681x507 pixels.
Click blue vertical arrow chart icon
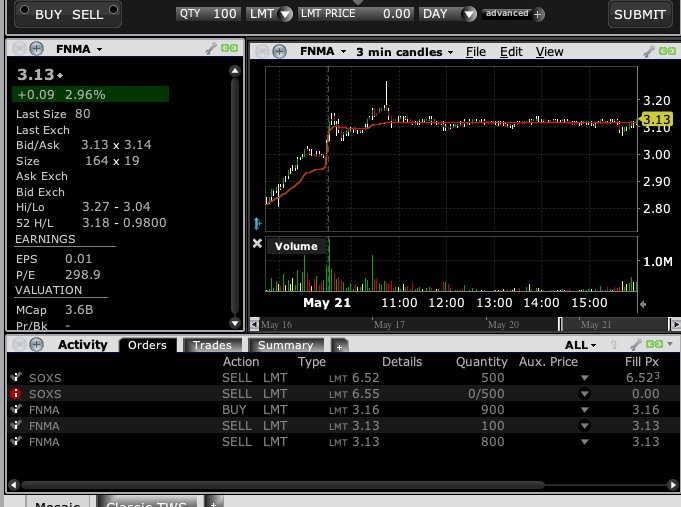257,224
